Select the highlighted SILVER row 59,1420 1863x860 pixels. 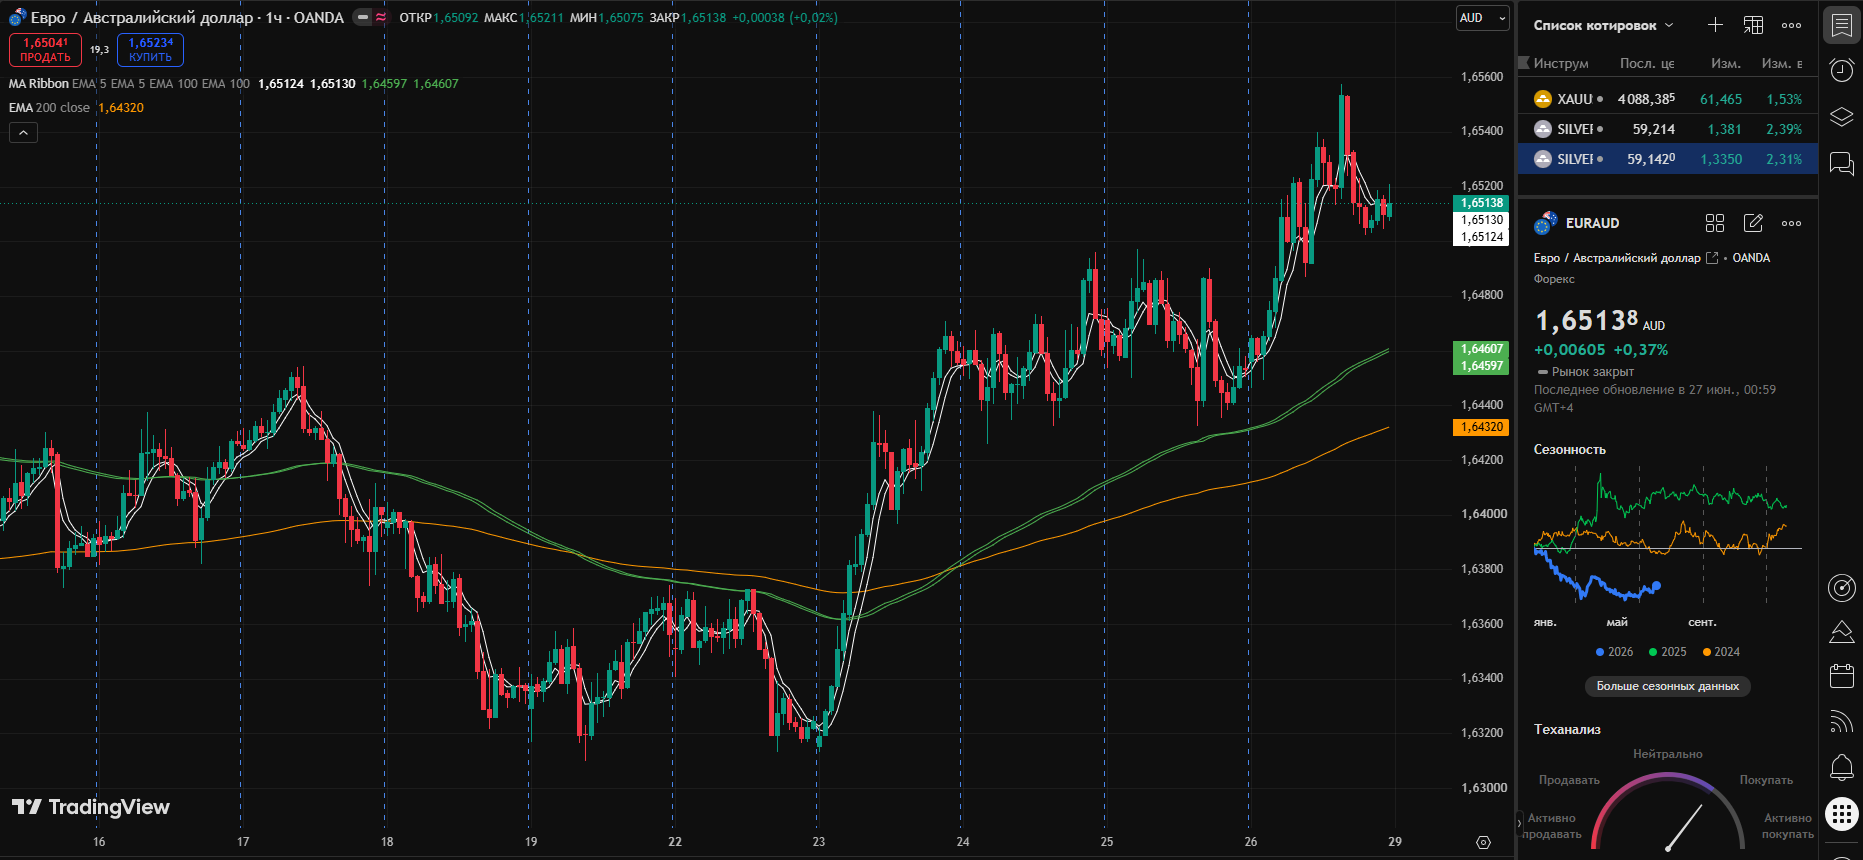pyautogui.click(x=1667, y=159)
